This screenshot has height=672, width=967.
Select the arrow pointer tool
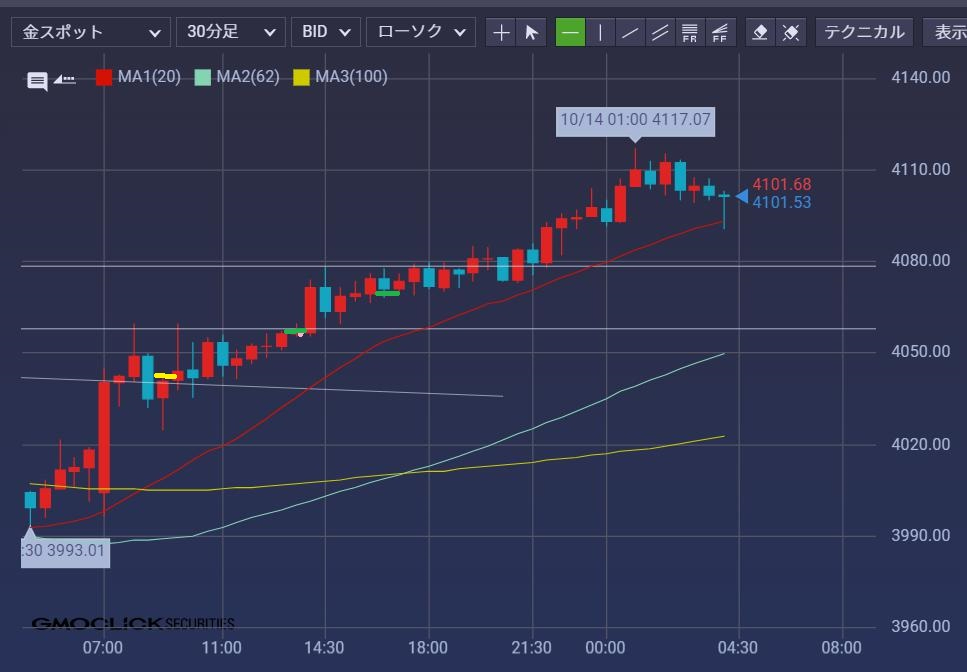(531, 32)
